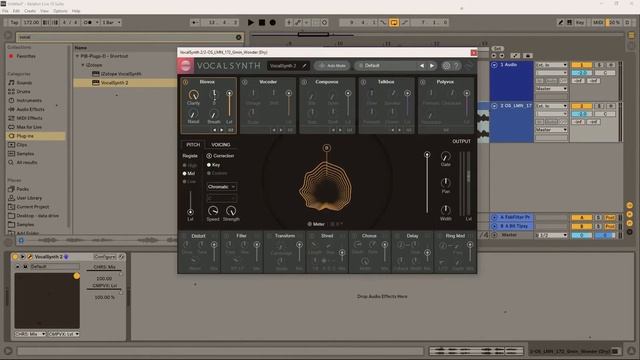Enable the Compuvox module power button

coord(304,82)
